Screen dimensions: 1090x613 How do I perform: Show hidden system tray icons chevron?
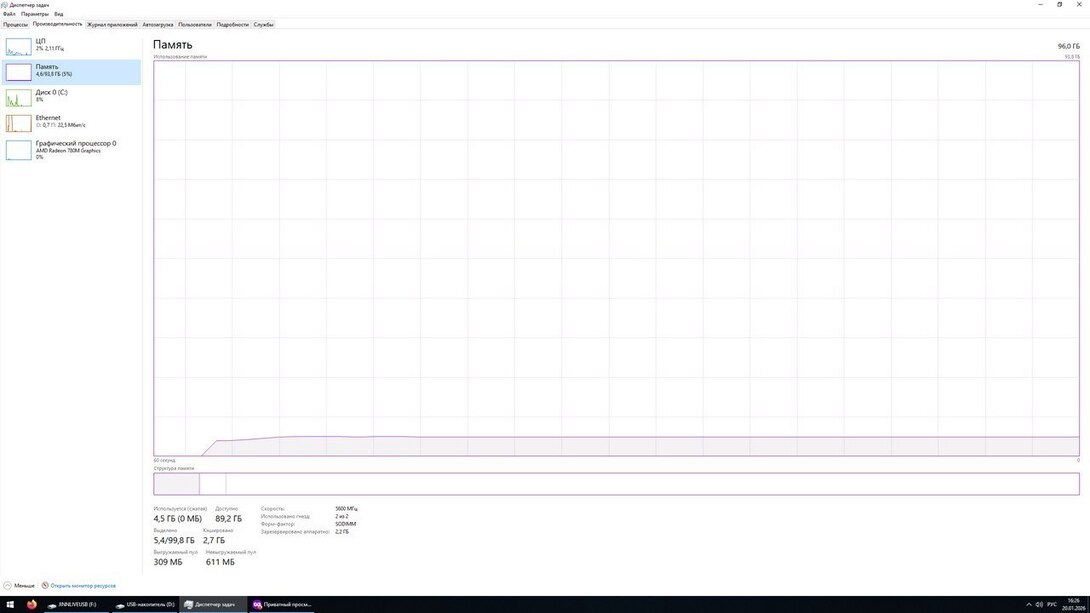point(1028,604)
